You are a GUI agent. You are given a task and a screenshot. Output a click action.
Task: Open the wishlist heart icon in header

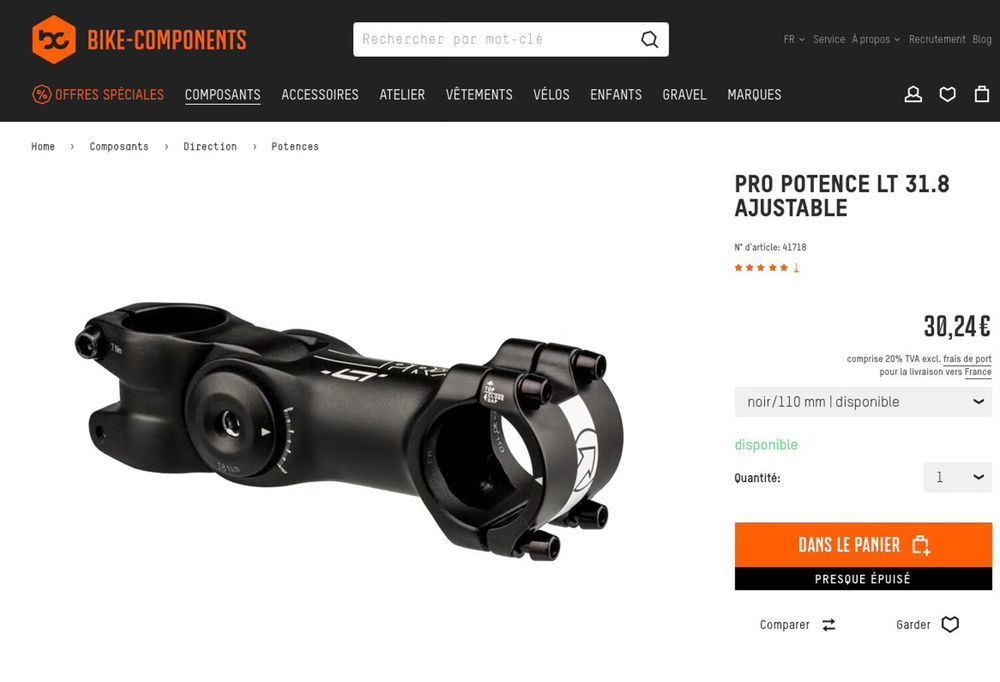click(x=948, y=94)
